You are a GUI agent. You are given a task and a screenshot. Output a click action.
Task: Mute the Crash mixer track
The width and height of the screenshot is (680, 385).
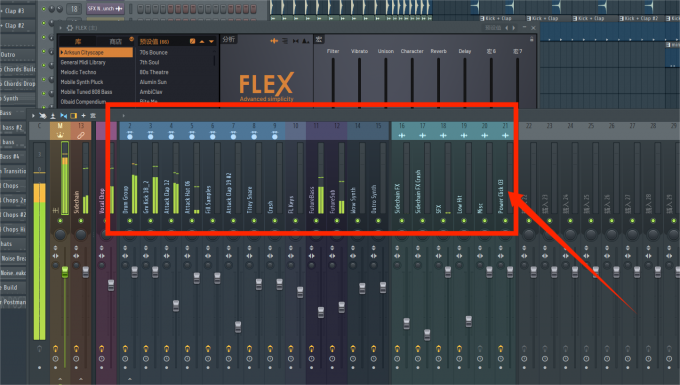(275, 221)
